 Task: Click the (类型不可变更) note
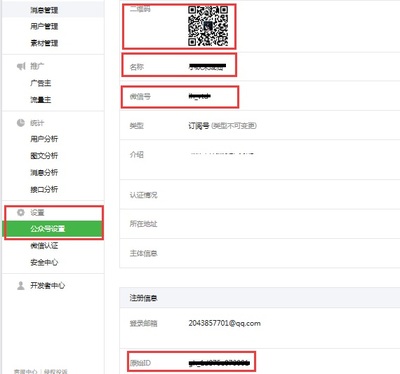coord(234,126)
